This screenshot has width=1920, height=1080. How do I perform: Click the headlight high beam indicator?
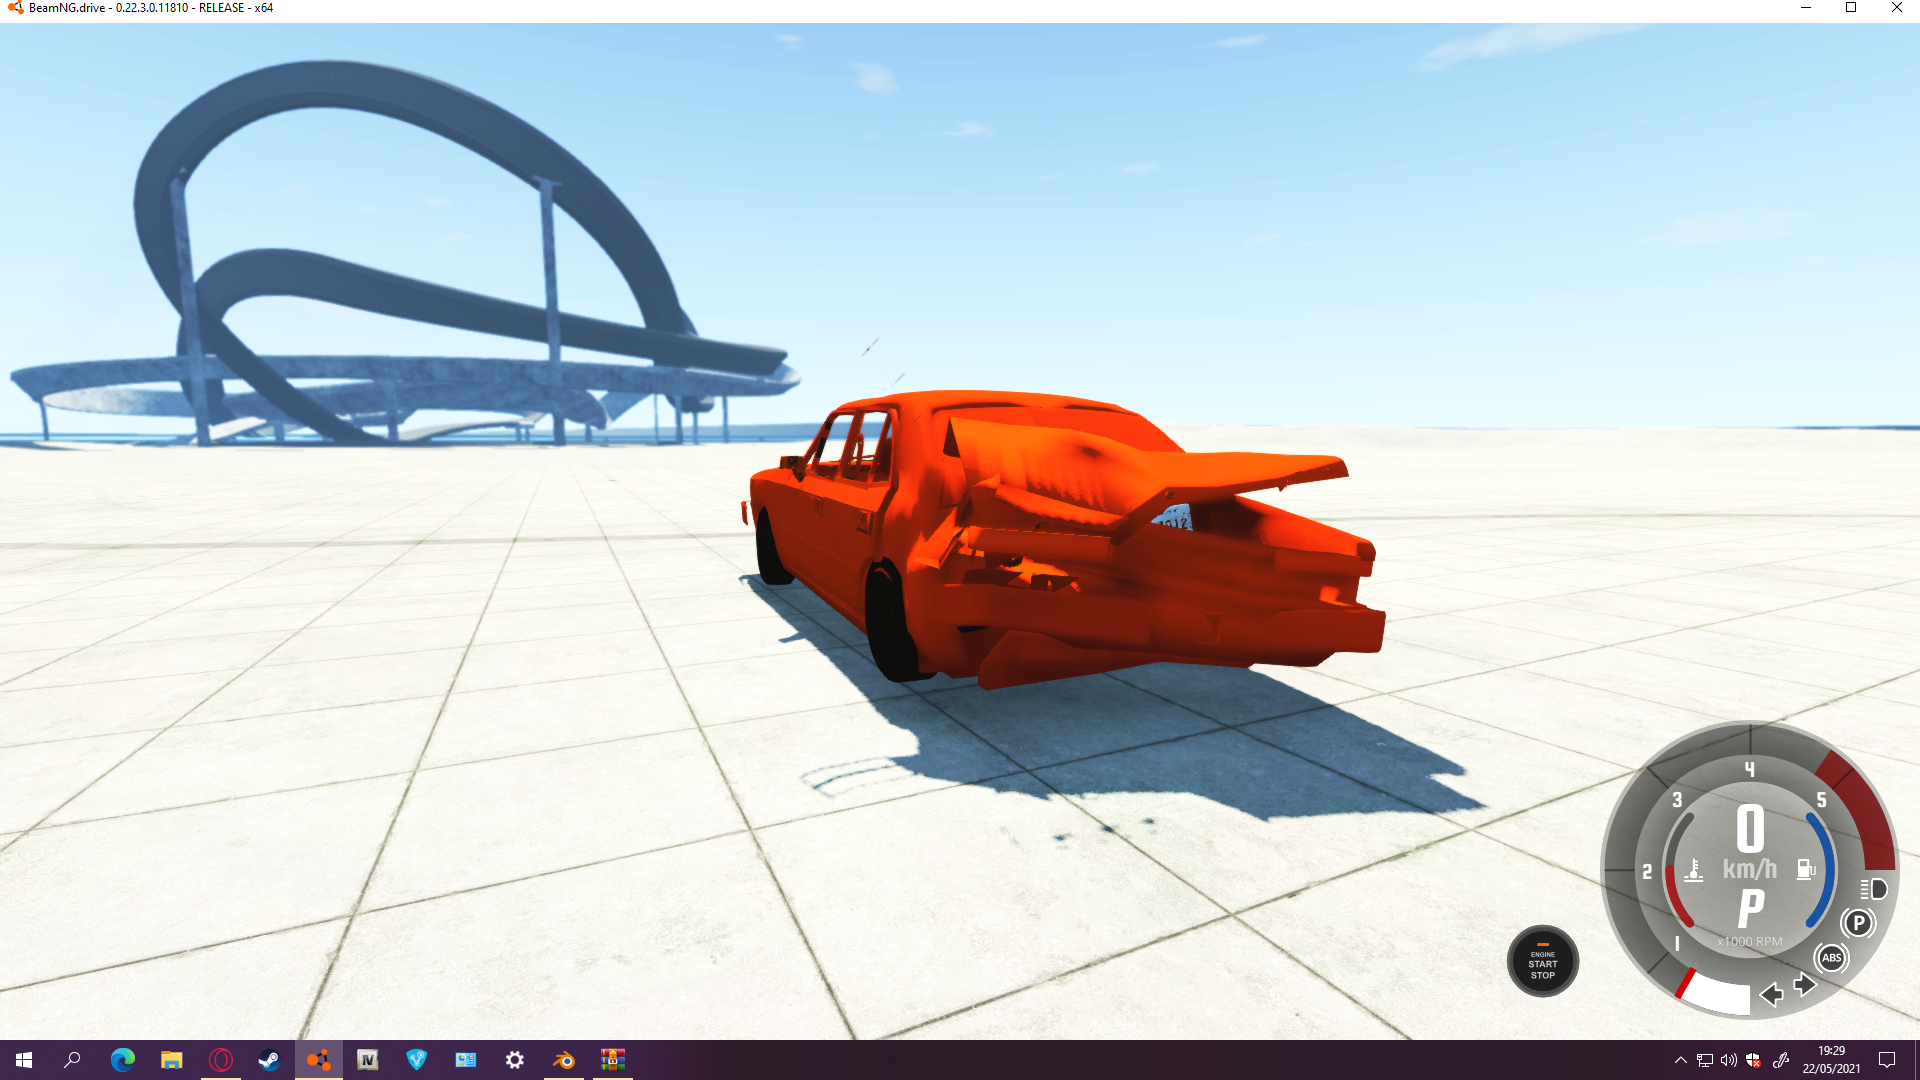1874,889
